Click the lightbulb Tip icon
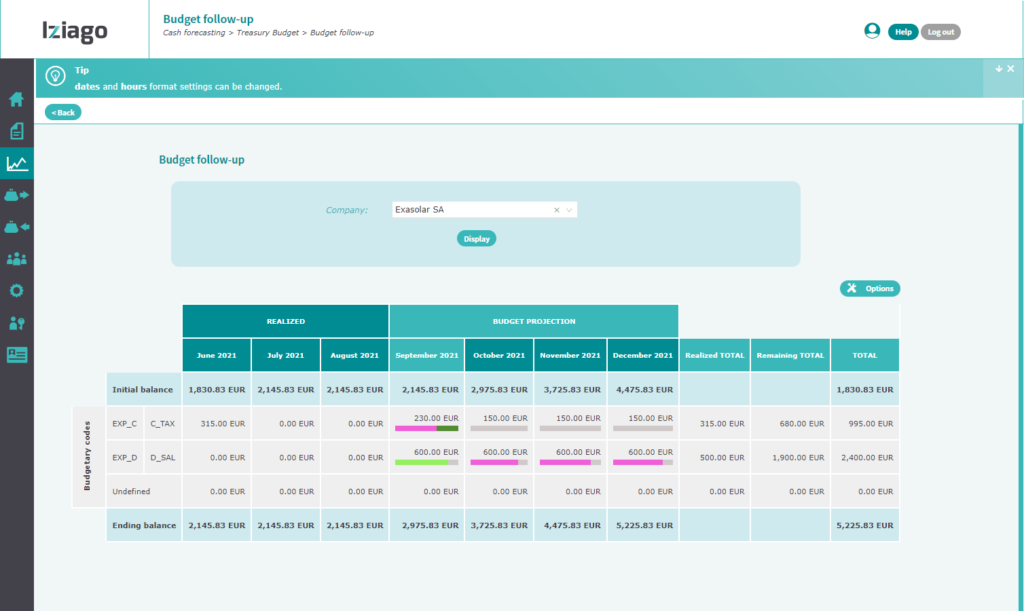This screenshot has width=1024, height=611. click(x=56, y=77)
